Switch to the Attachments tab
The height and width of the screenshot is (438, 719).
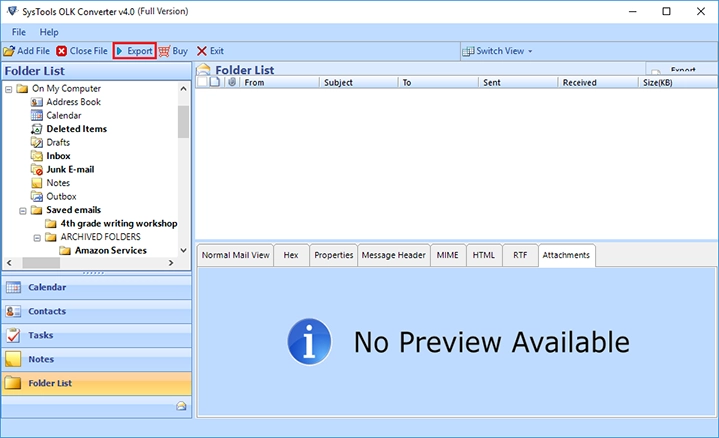coord(566,255)
